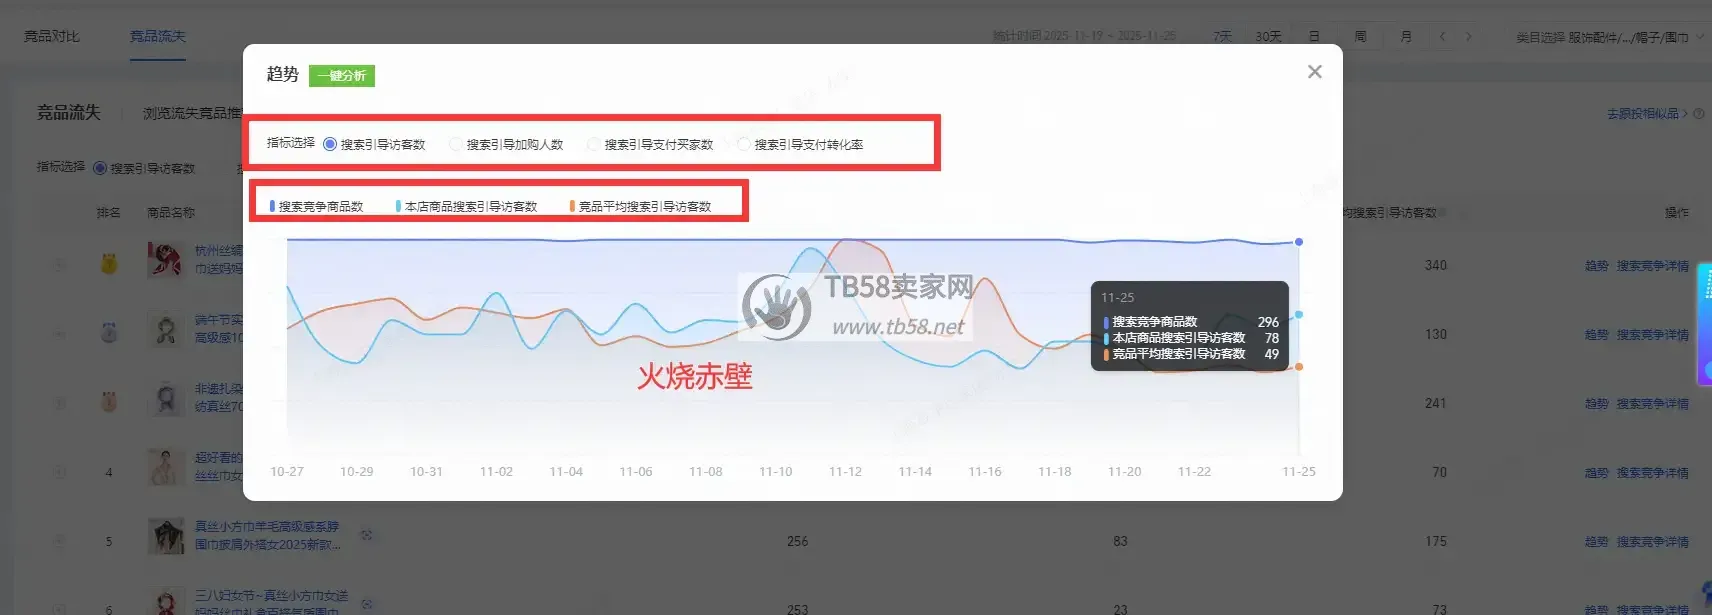Select 7天 time range in background page
This screenshot has height=615, width=1712.
coord(1222,36)
